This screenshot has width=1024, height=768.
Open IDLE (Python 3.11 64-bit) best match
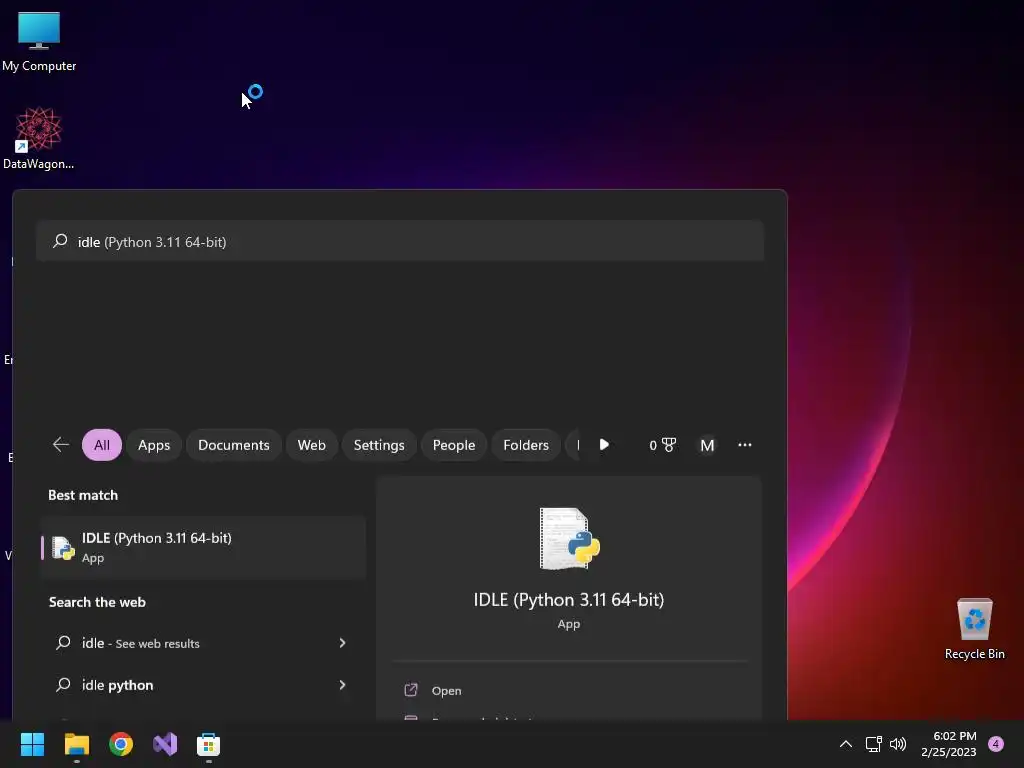pos(203,547)
